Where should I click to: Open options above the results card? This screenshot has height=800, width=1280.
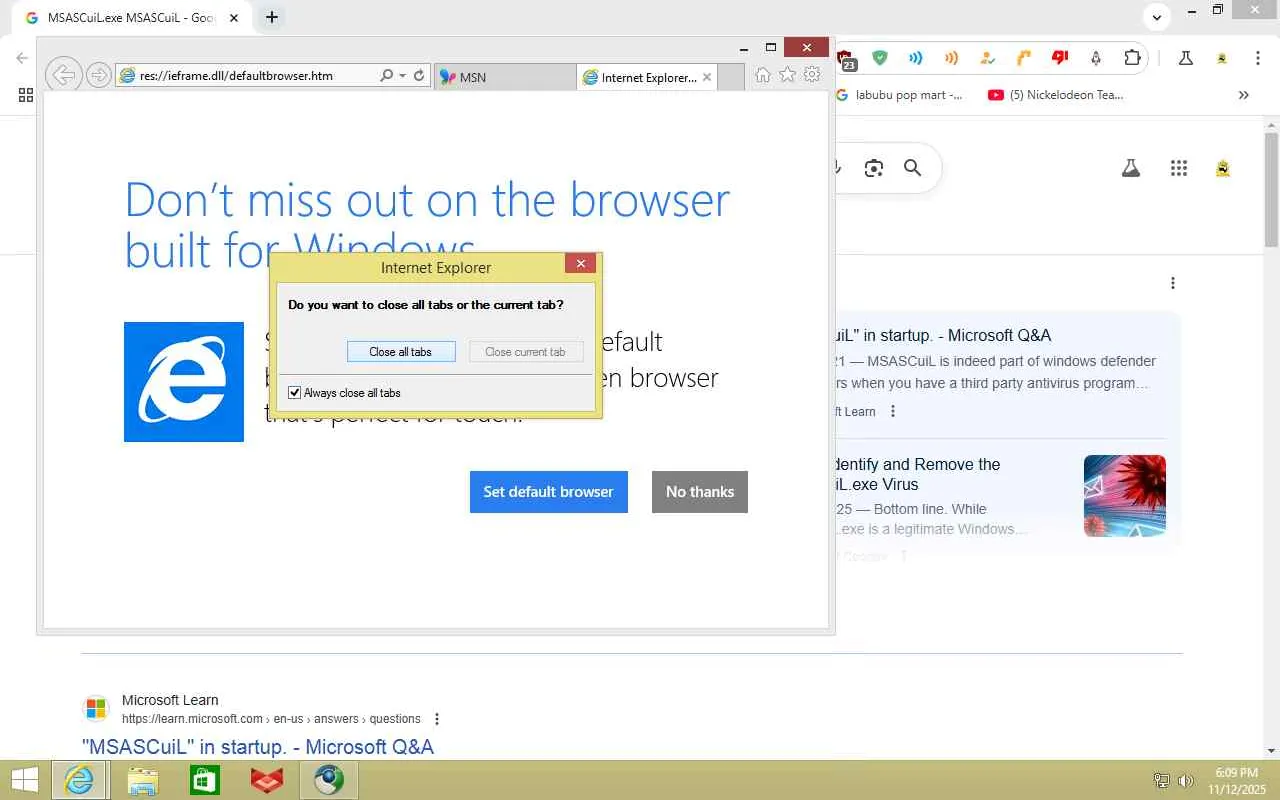pos(1173,283)
